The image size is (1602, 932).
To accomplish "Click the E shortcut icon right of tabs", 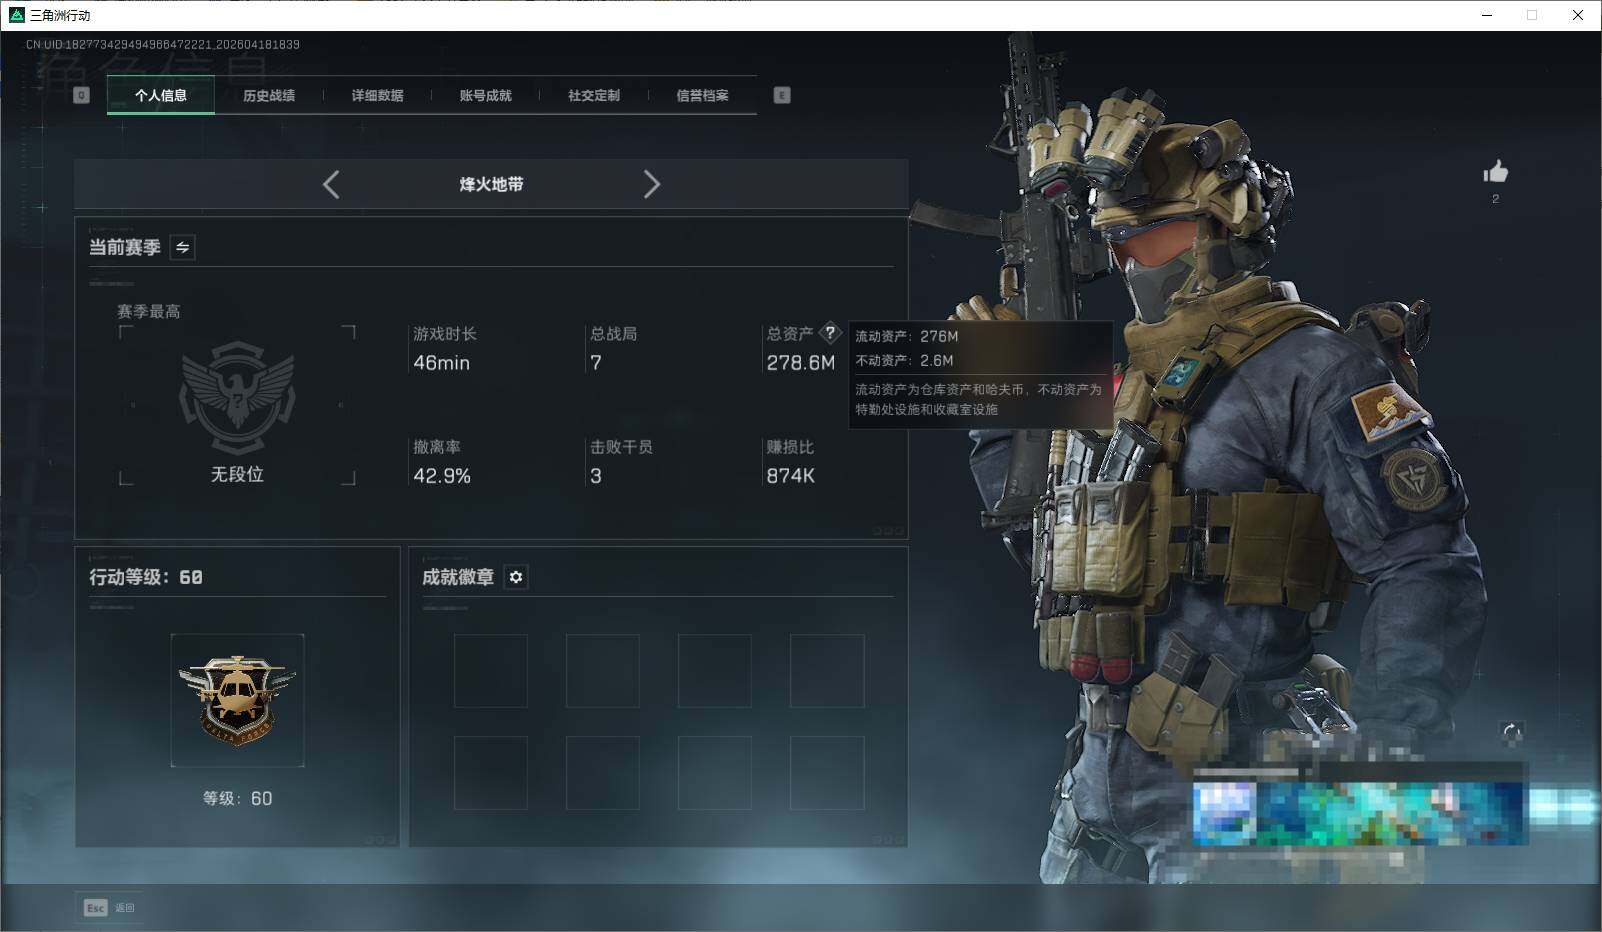I will point(781,95).
